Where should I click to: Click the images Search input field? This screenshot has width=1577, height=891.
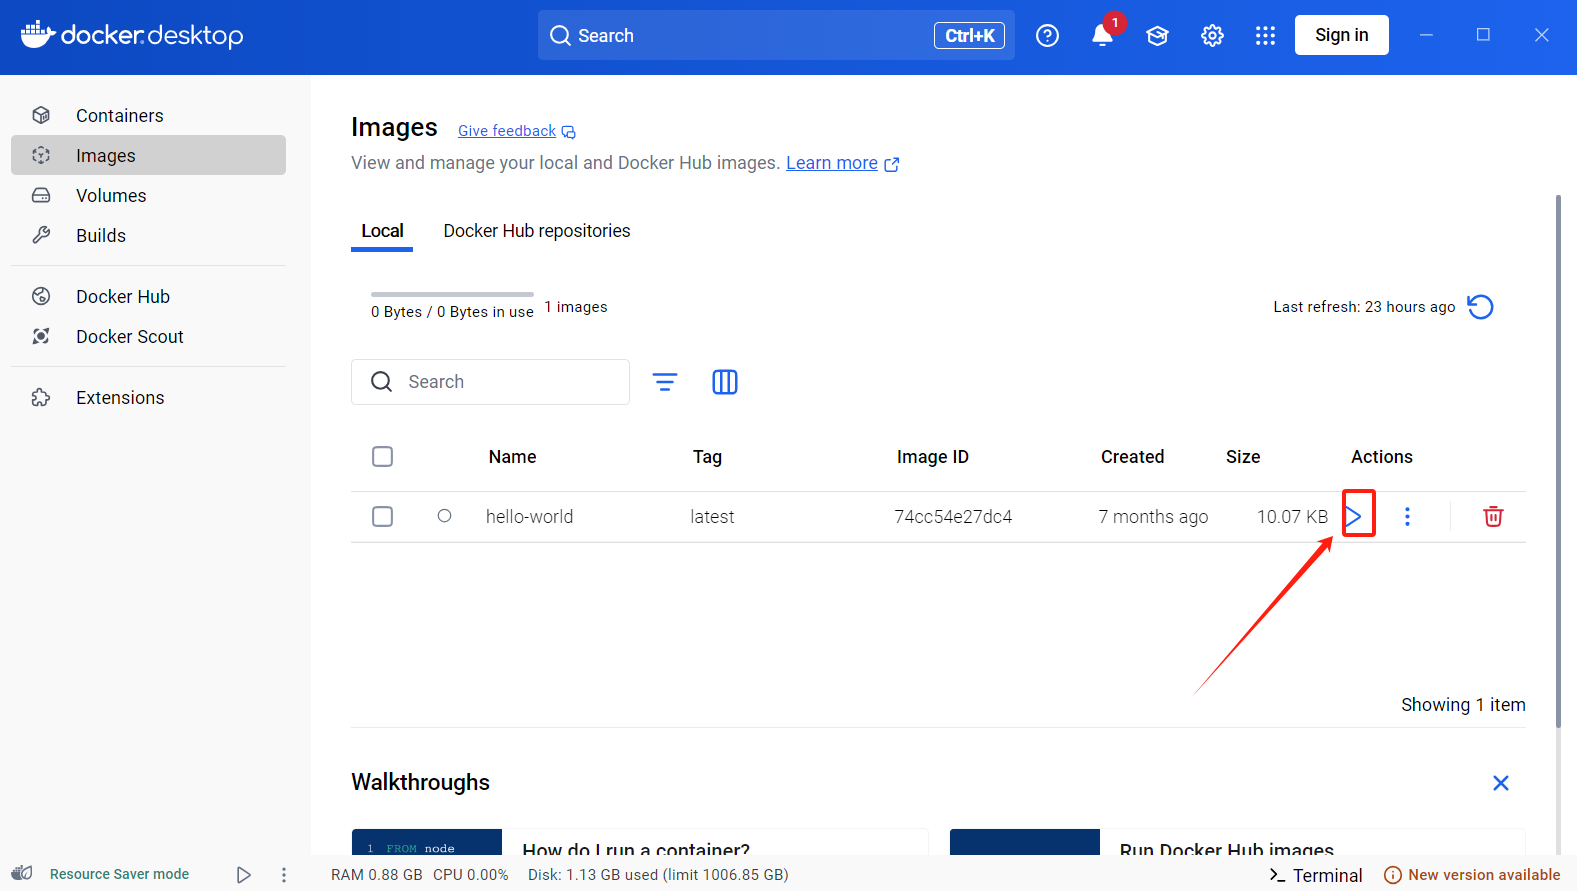(x=490, y=382)
